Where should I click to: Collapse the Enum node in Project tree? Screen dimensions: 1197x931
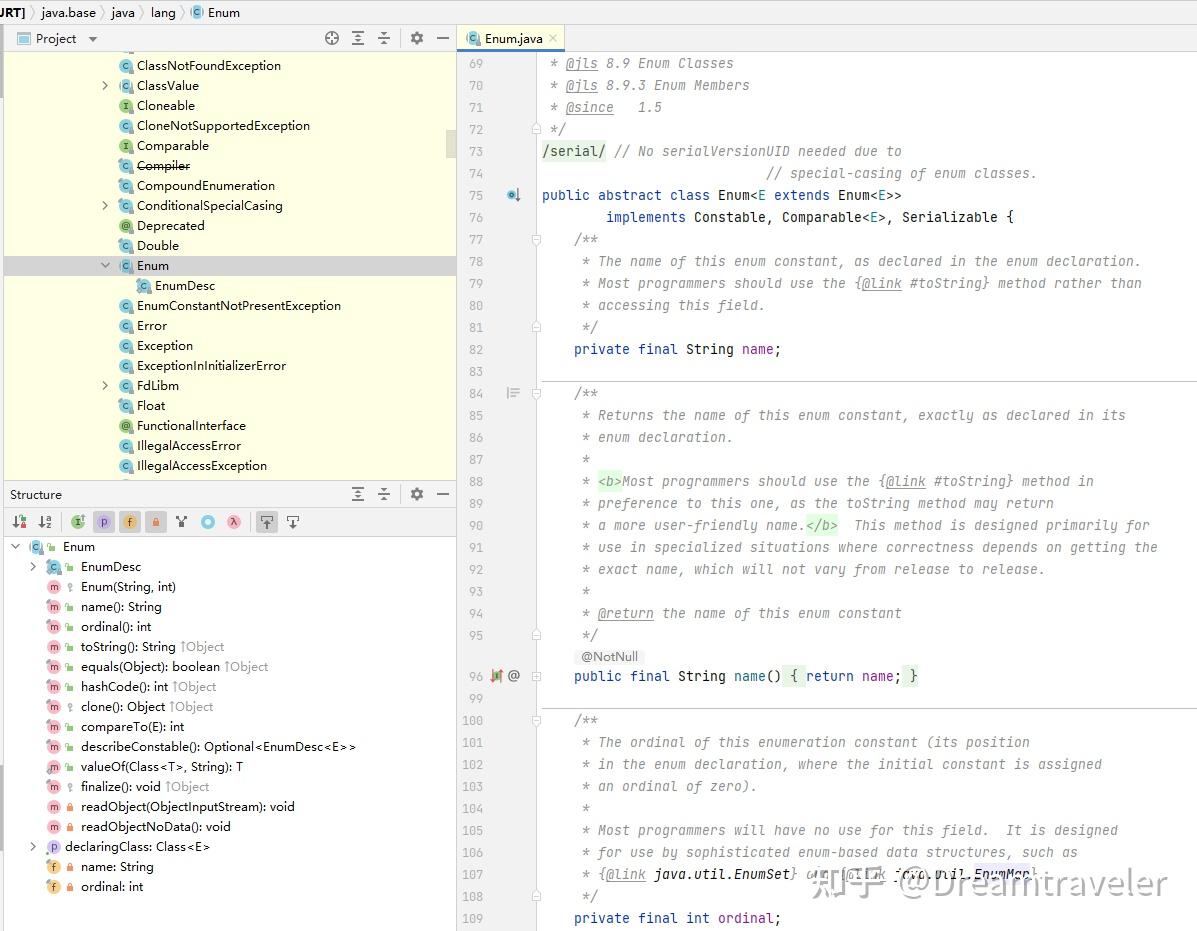pos(105,266)
